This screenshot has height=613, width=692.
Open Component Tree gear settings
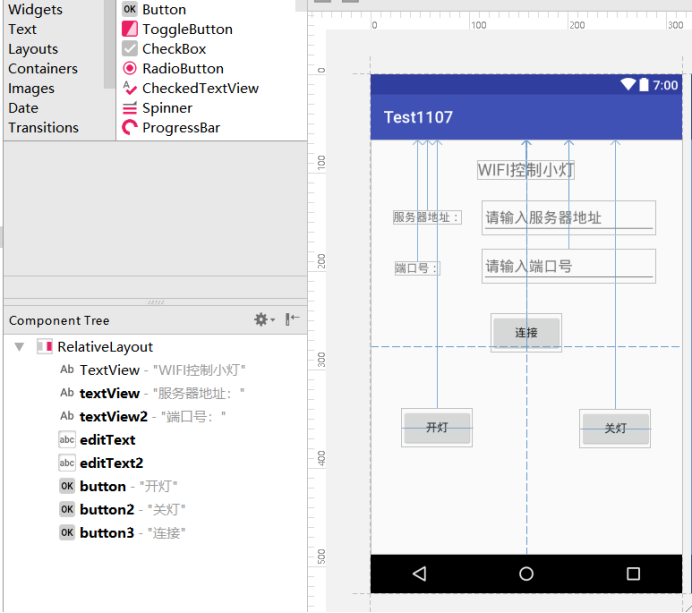click(x=261, y=320)
